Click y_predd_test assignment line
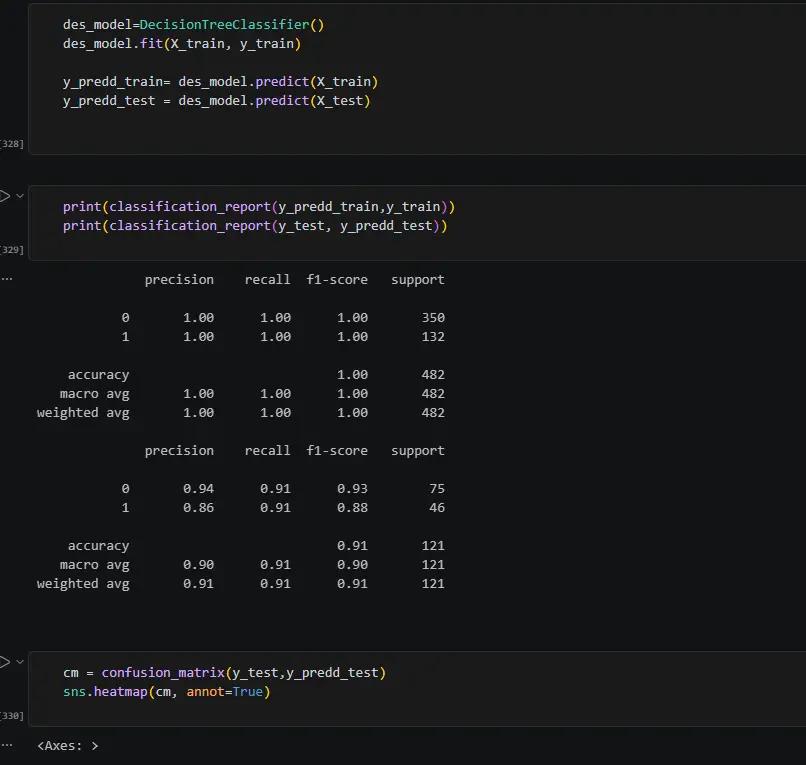The width and height of the screenshot is (806, 765). click(x=216, y=101)
